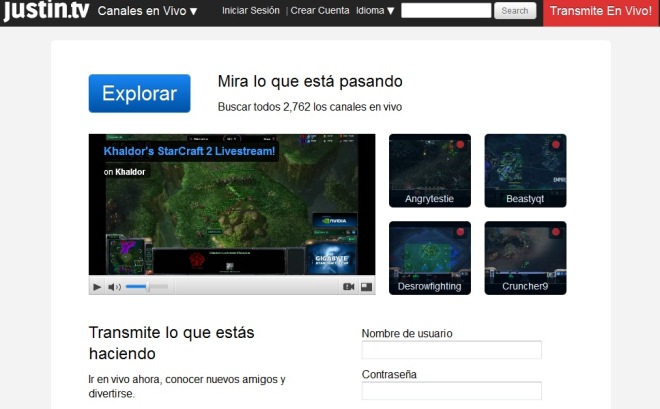This screenshot has height=409, width=660.
Task: Mute the video with the speaker icon
Action: pos(114,287)
